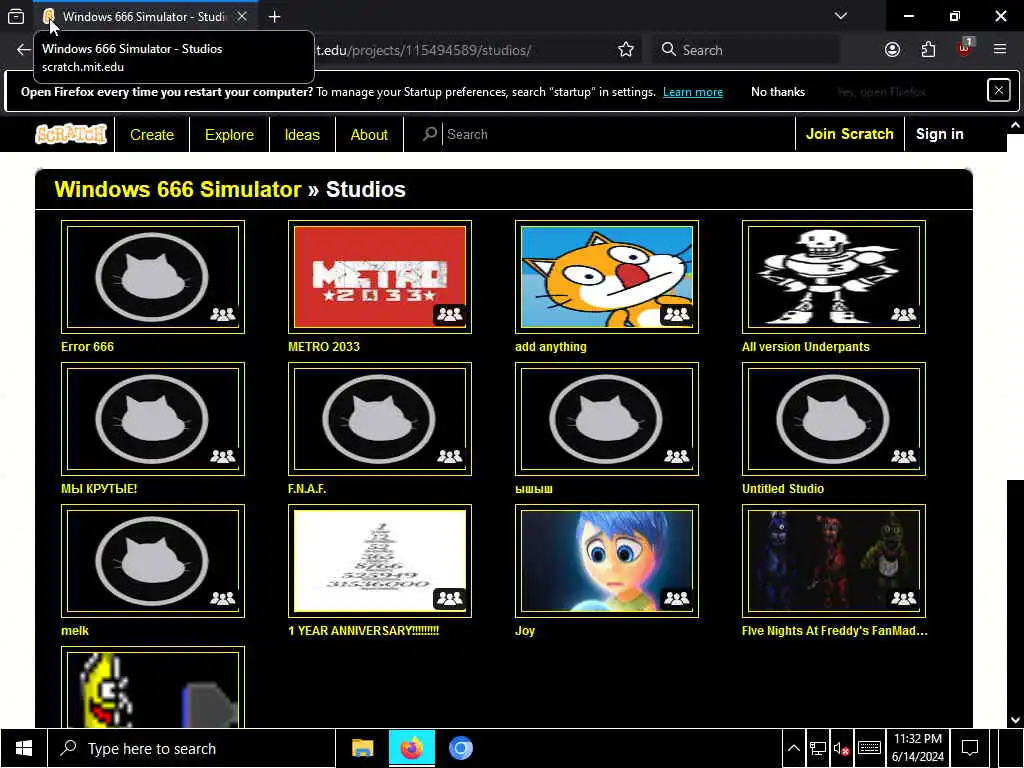Open the 1 YEAR ANNIVERSARY studio thumbnail
The image size is (1024, 768).
(x=379, y=561)
